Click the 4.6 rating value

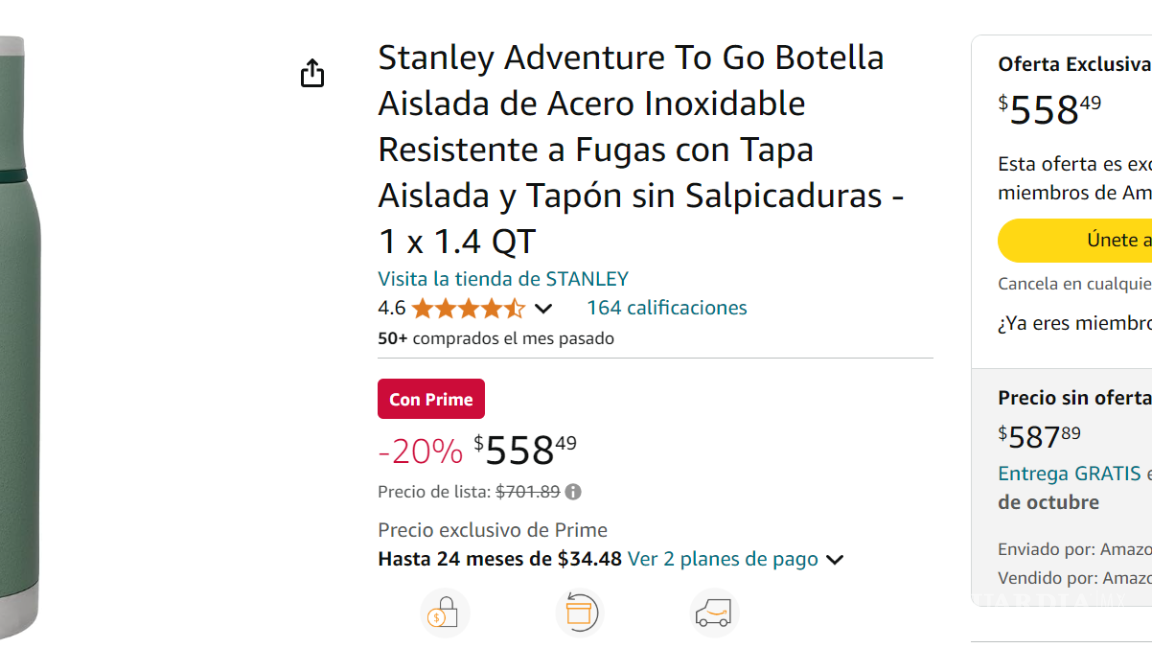(390, 307)
